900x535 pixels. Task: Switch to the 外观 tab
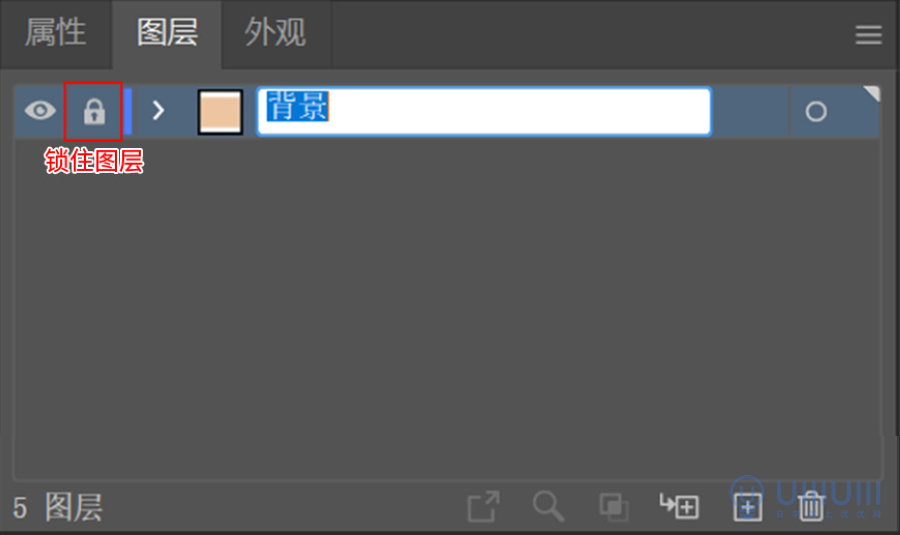pyautogui.click(x=276, y=32)
